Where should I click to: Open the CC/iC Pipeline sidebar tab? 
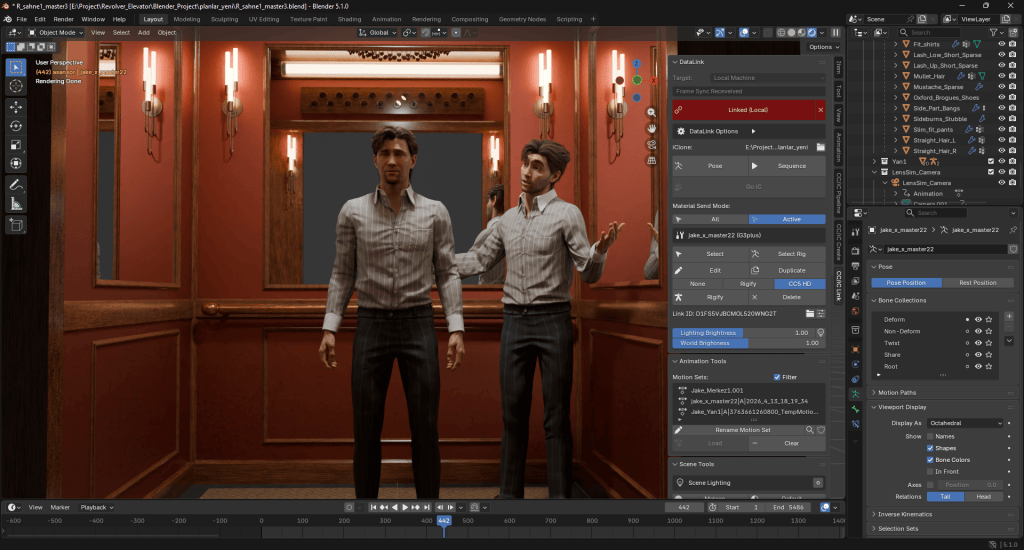tap(839, 193)
